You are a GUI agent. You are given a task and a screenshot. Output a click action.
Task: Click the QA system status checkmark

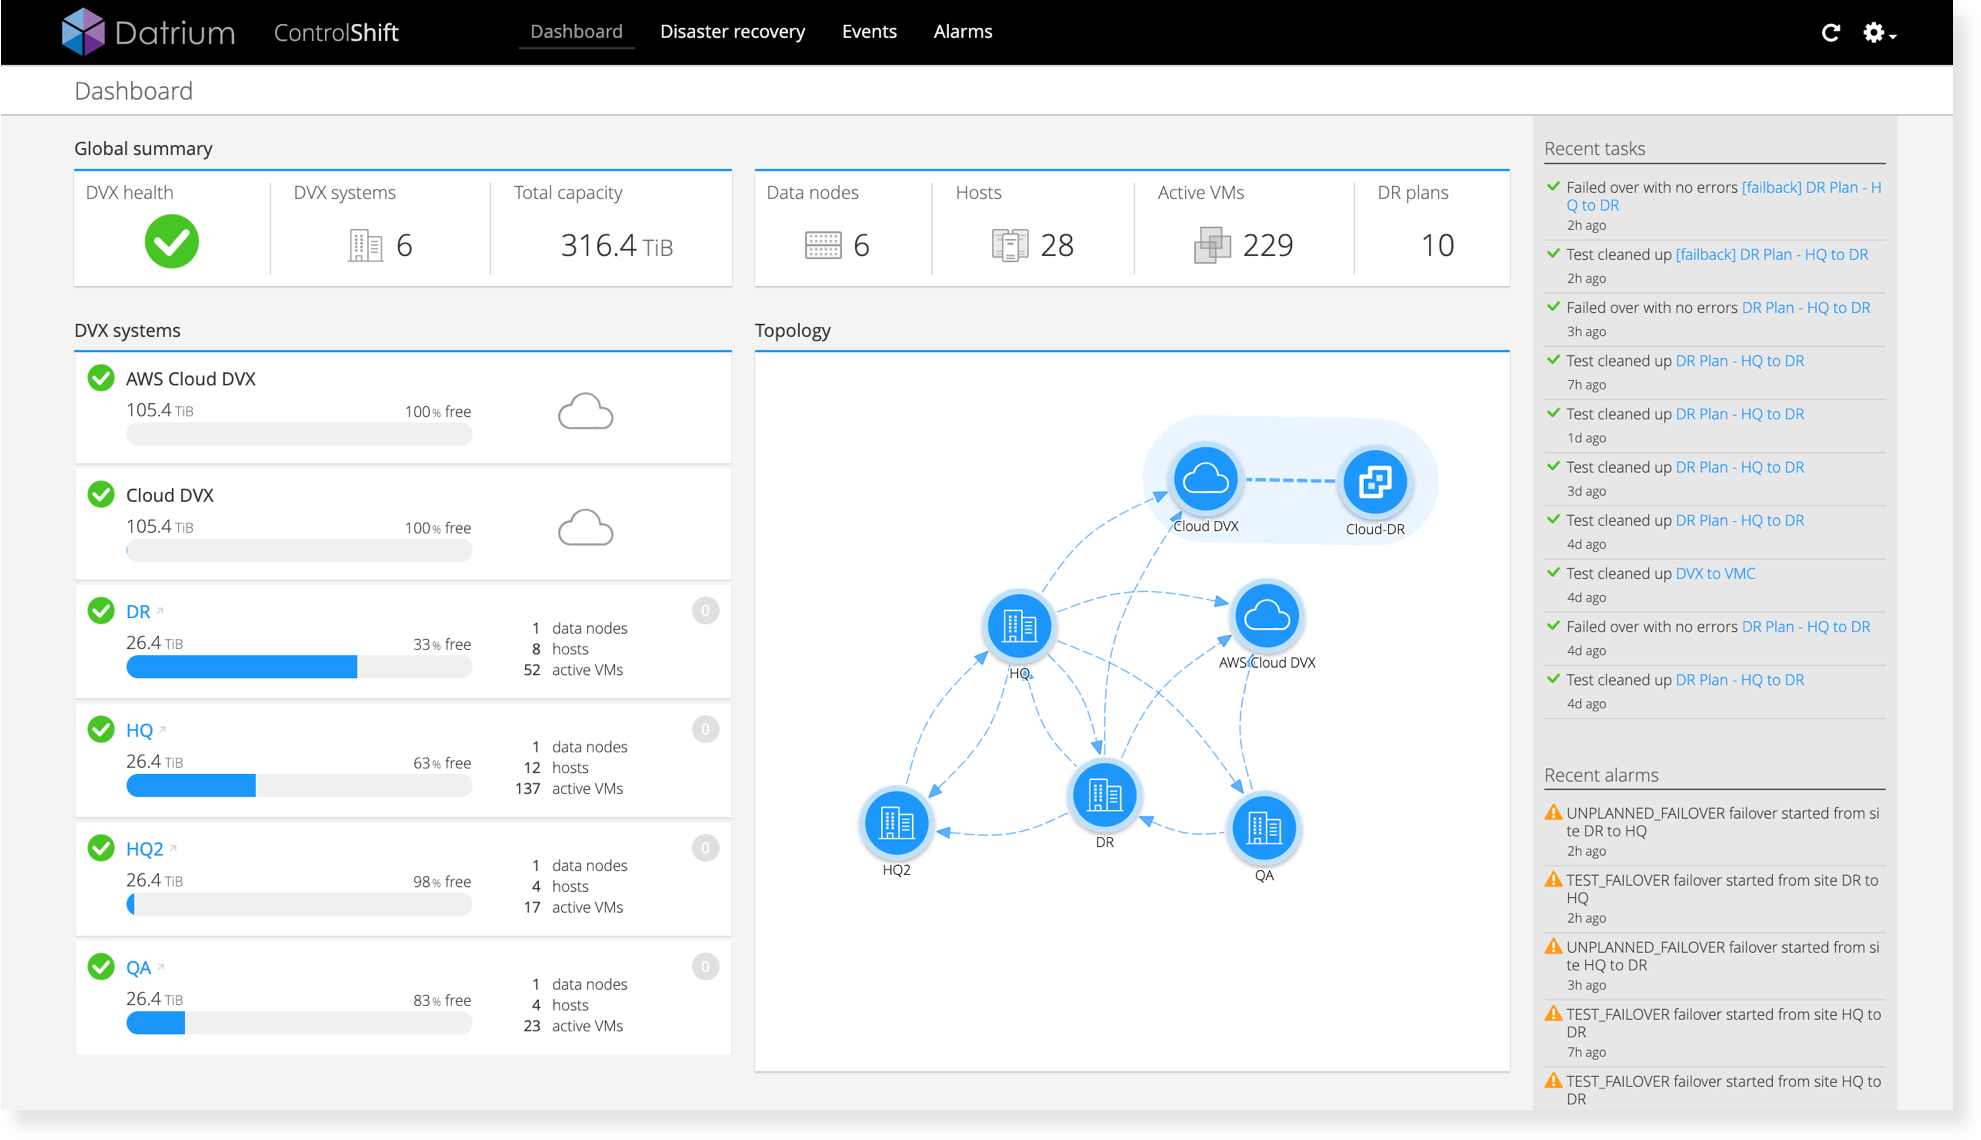[101, 967]
